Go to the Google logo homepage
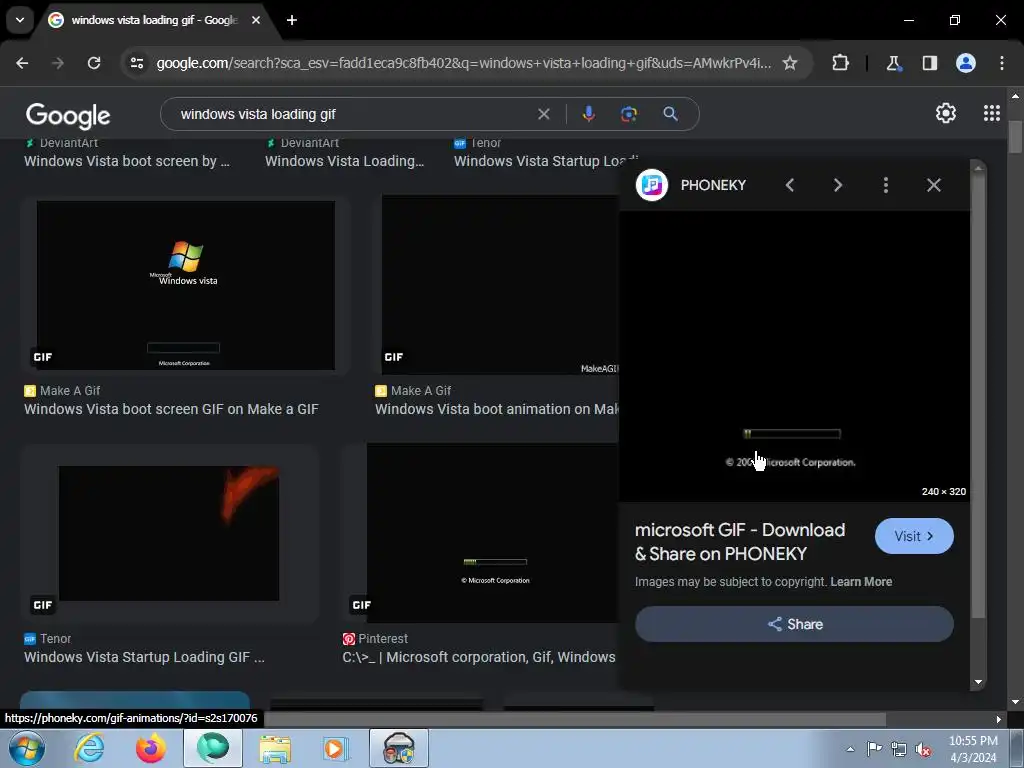Screen dimensions: 1024x768 (x=68, y=116)
